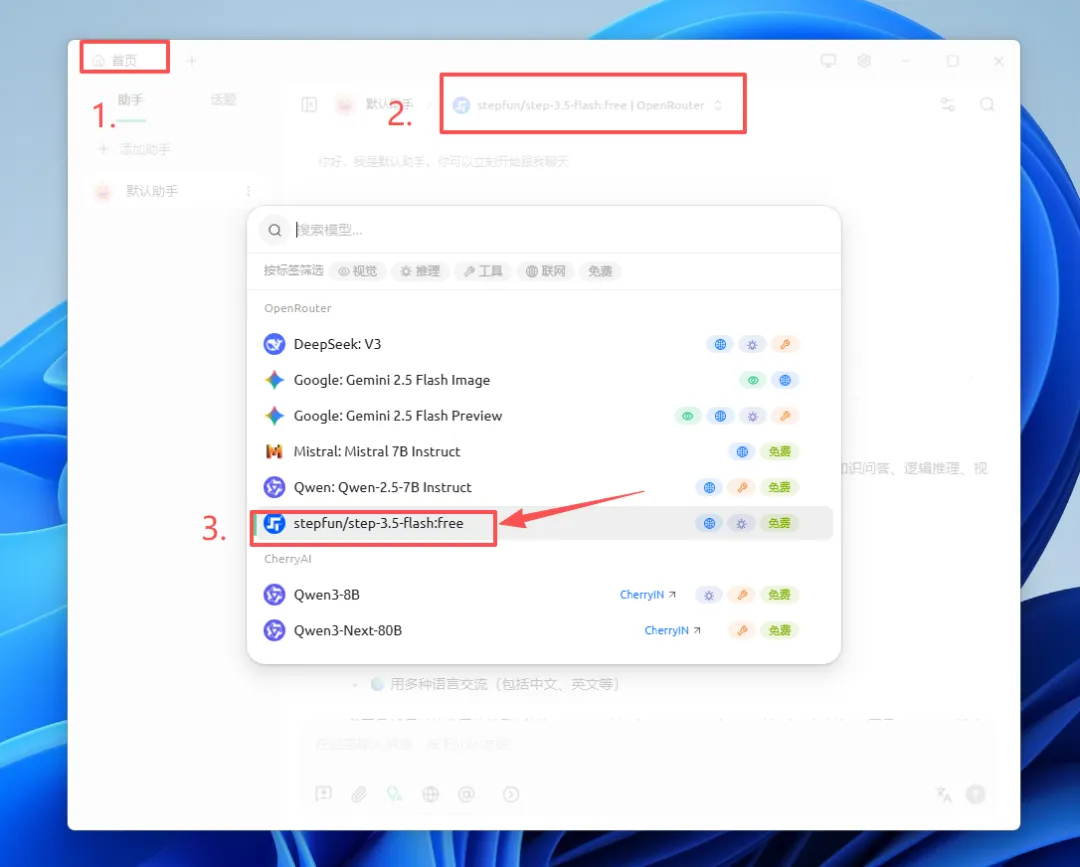Viewport: 1080px width, 867px height.
Task: Open CherryIN link on Qwen3-Next-80B row
Action: click(672, 631)
